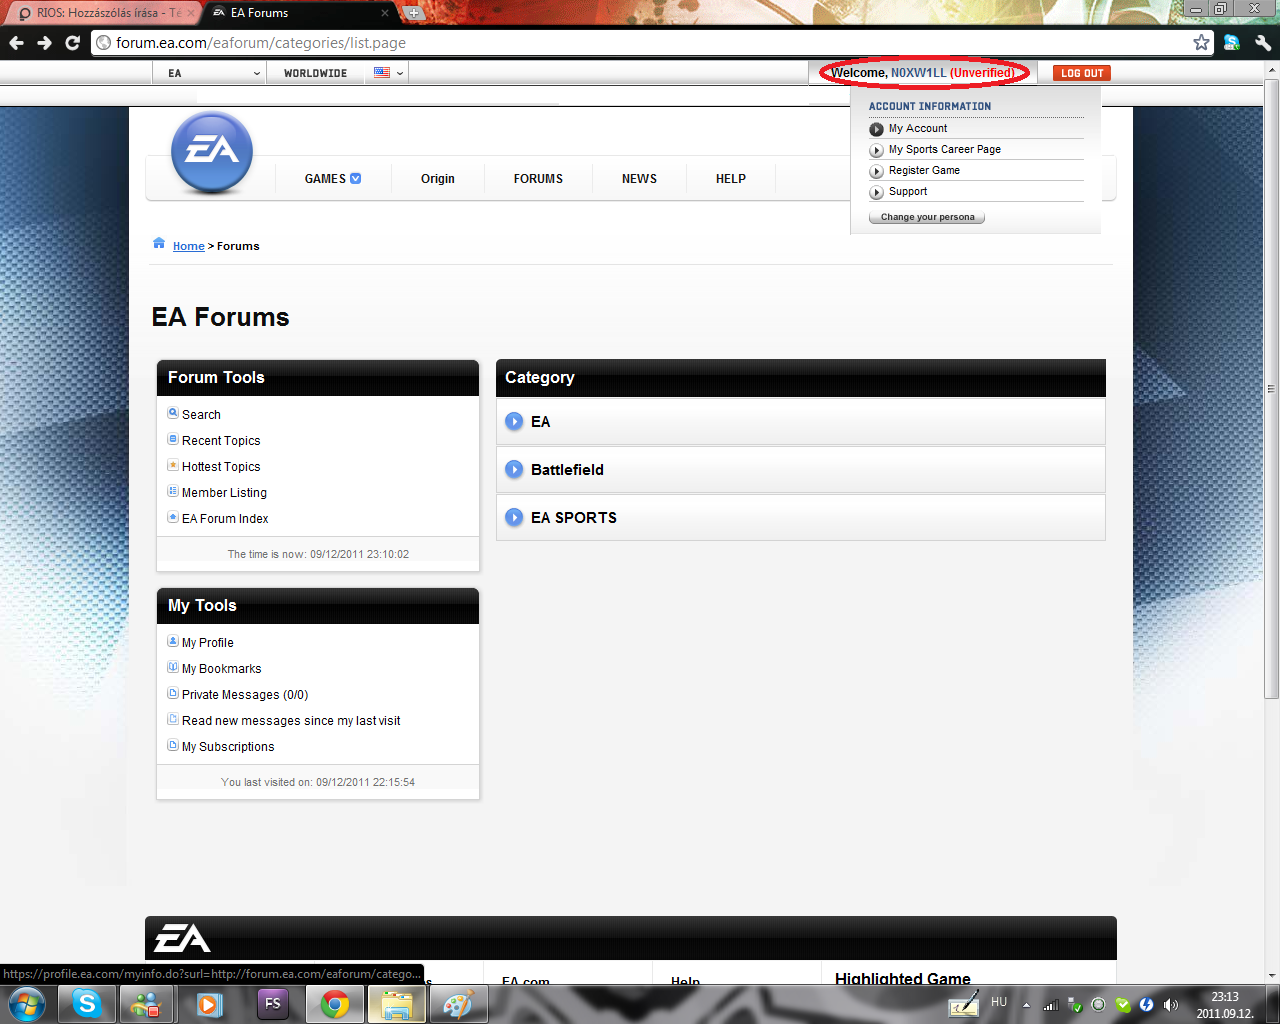Click the Skype extension icon beside the address bar
The image size is (1280, 1024).
[x=1232, y=43]
